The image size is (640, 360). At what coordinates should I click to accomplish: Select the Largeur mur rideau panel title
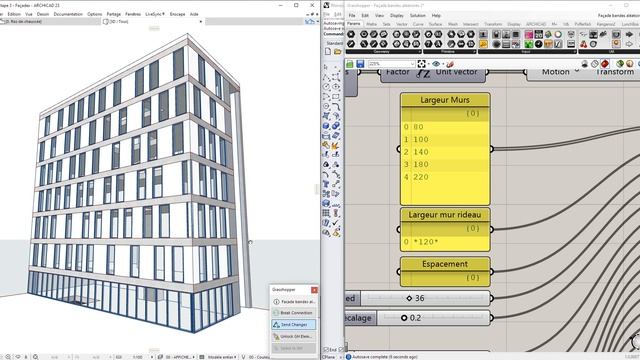(445, 215)
